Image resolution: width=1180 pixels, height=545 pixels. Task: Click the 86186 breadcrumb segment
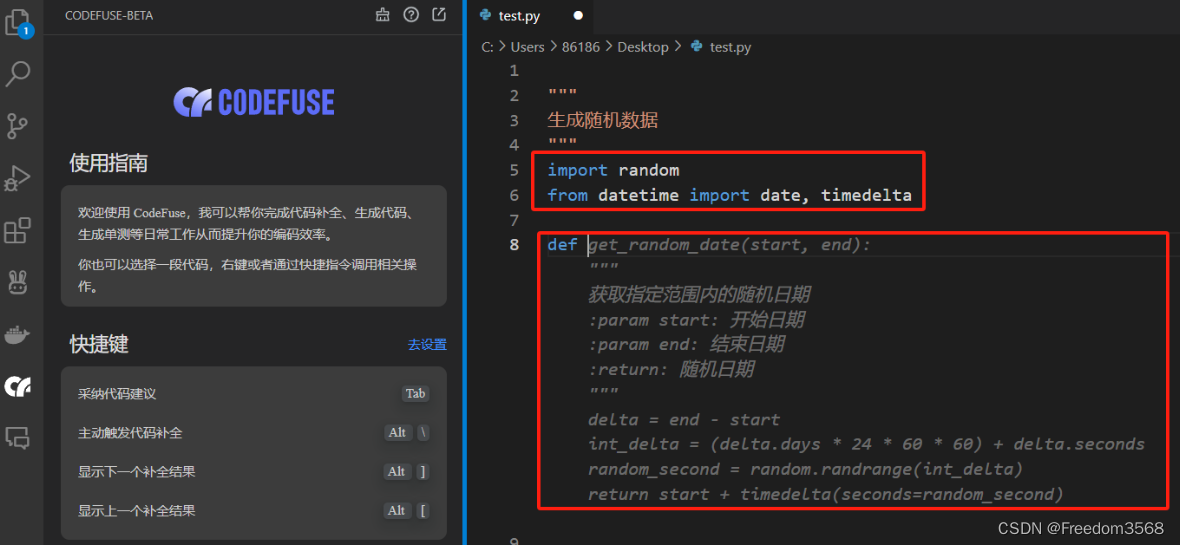581,47
